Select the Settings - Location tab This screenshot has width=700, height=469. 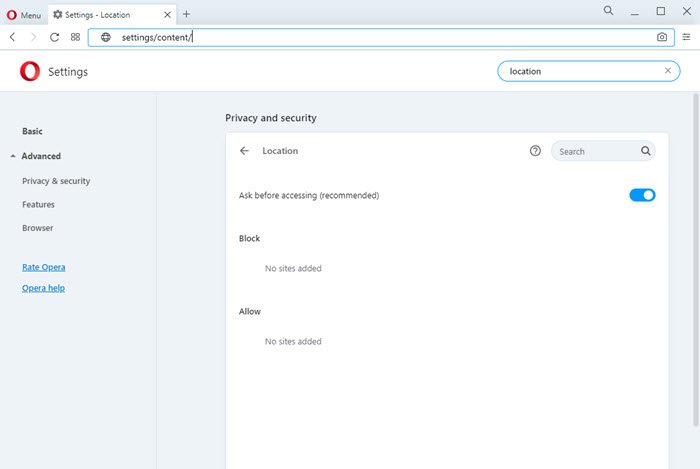[112, 15]
